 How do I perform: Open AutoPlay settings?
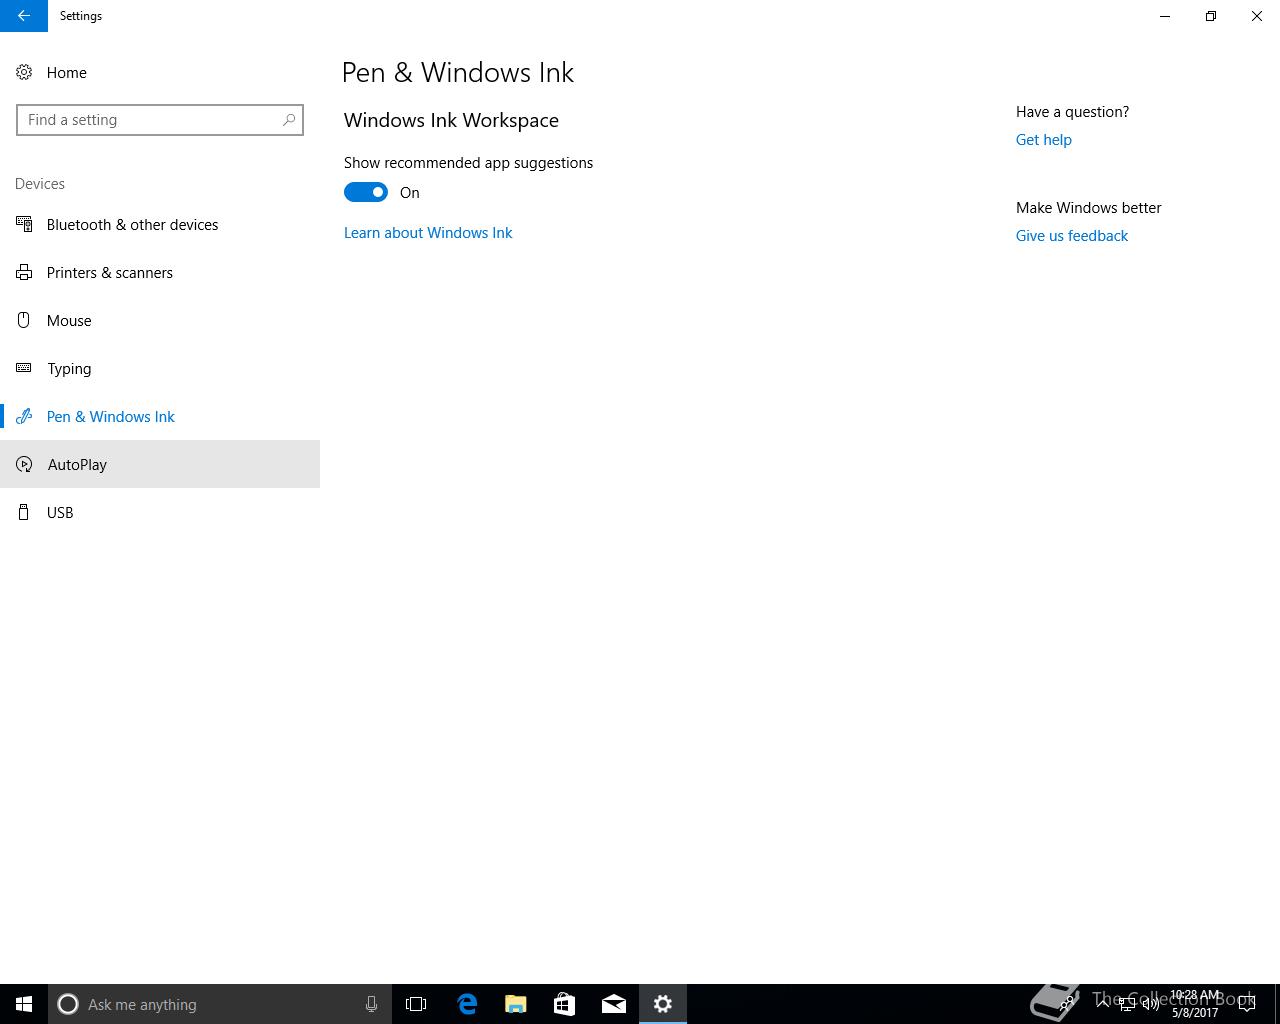160,464
